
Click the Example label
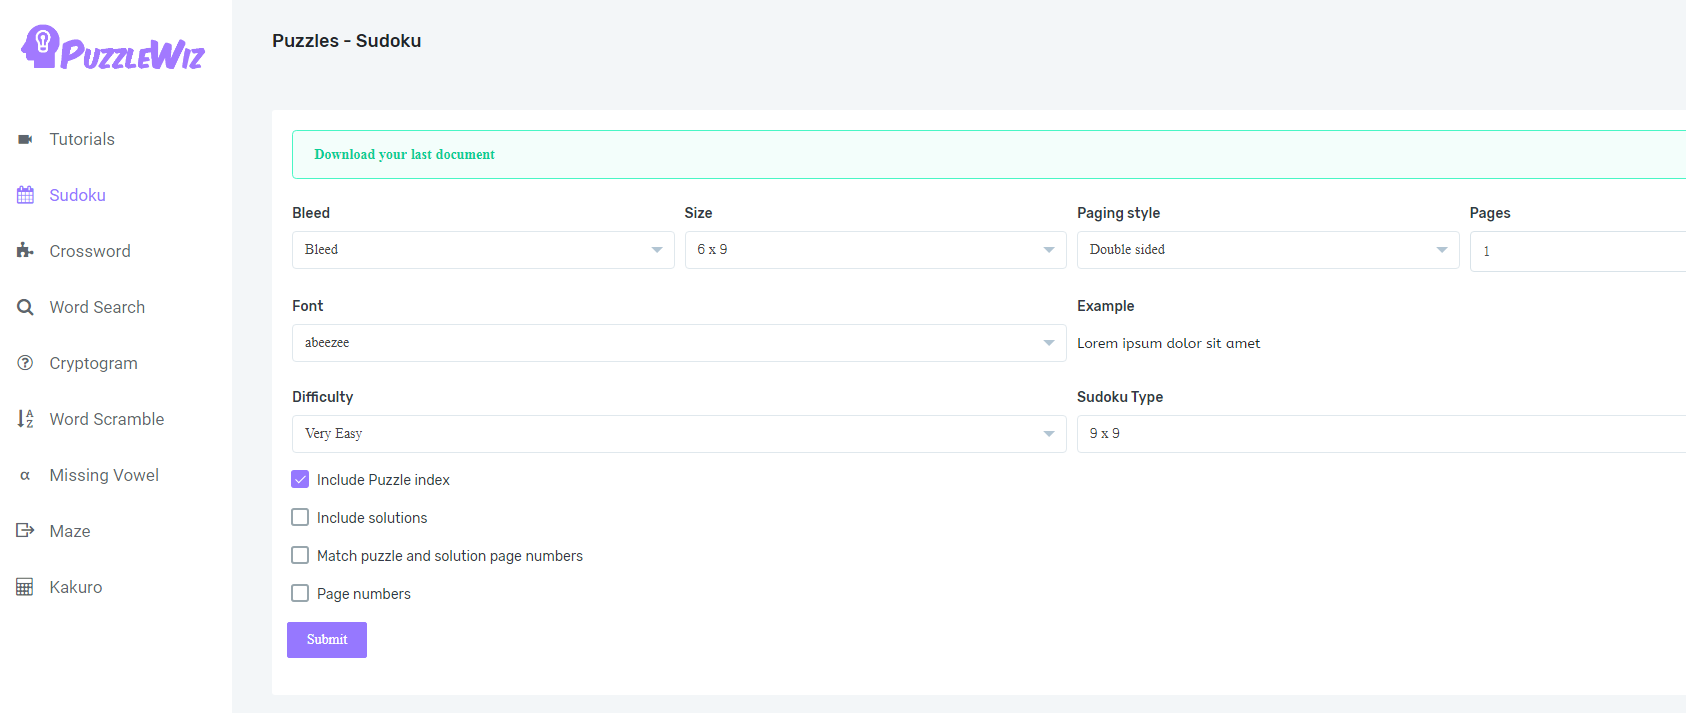1105,306
